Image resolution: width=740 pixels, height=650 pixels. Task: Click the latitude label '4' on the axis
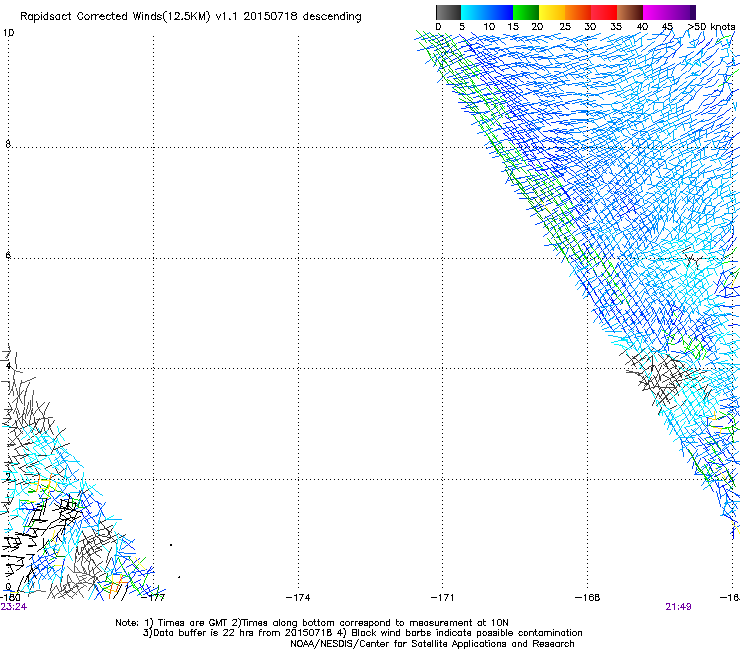click(8, 366)
